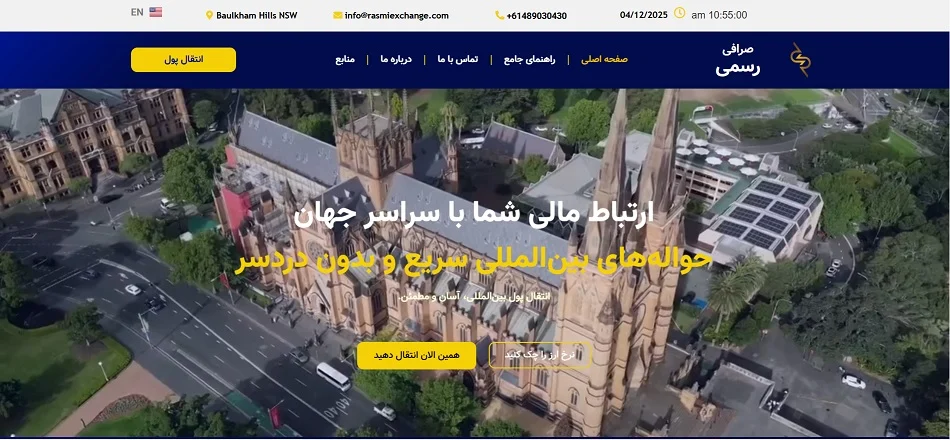Click the +61489030430 phone number link
Image resolution: width=950 pixels, height=440 pixels.
[537, 16]
